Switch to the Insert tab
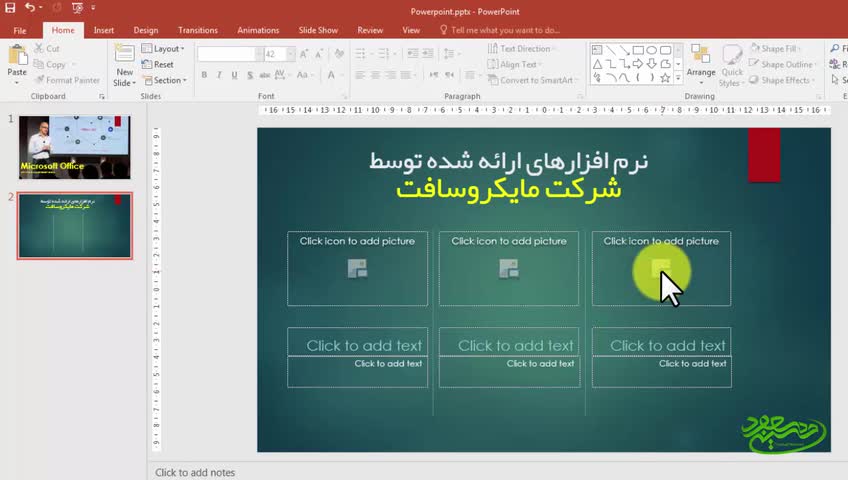Screen dimensions: 848x480 click(x=103, y=30)
